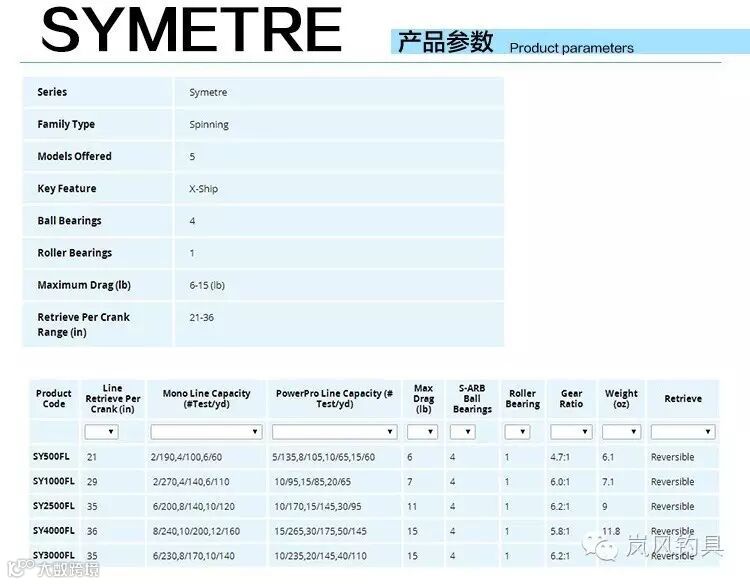Open the Mono Line Capacity filter dropdown
The image size is (750, 584).
[206, 432]
